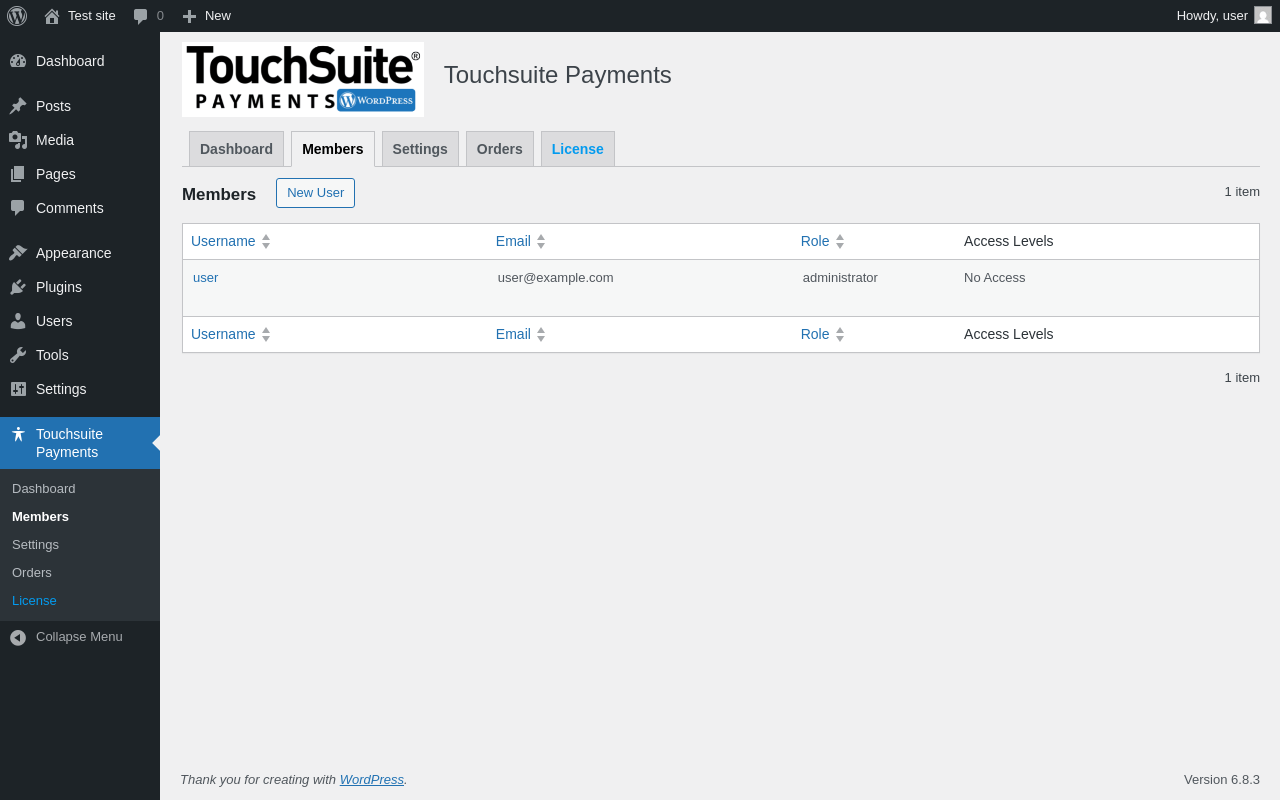This screenshot has height=800, width=1280.
Task: Open Members in Touchsuite submenu
Action: pos(40,517)
